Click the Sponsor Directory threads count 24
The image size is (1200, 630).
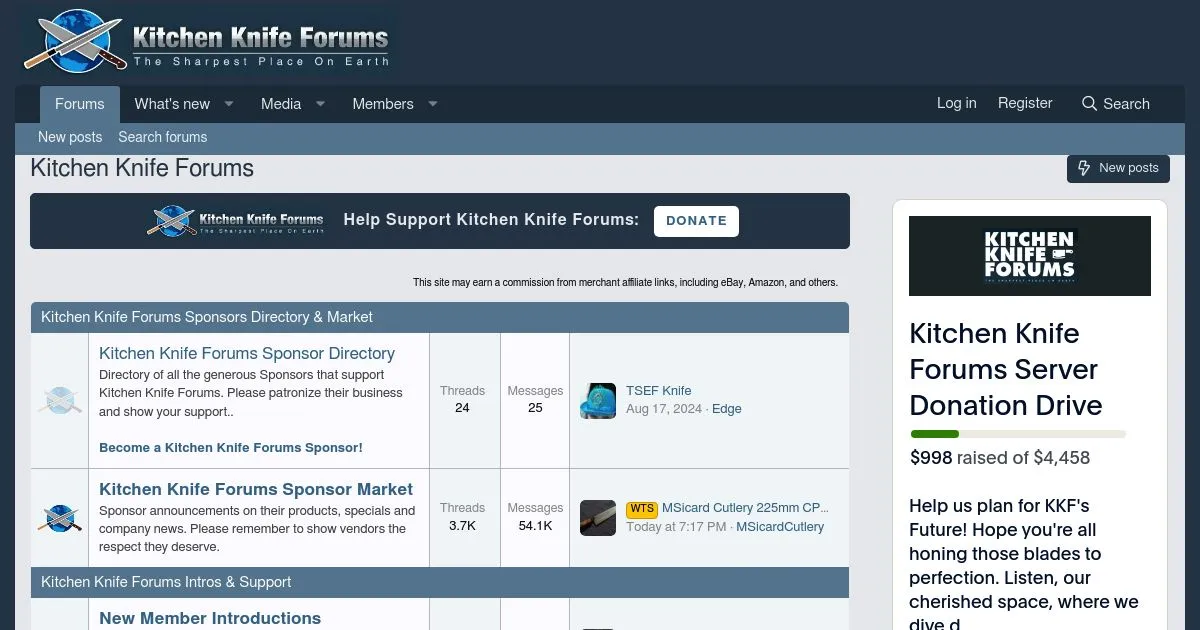462,408
